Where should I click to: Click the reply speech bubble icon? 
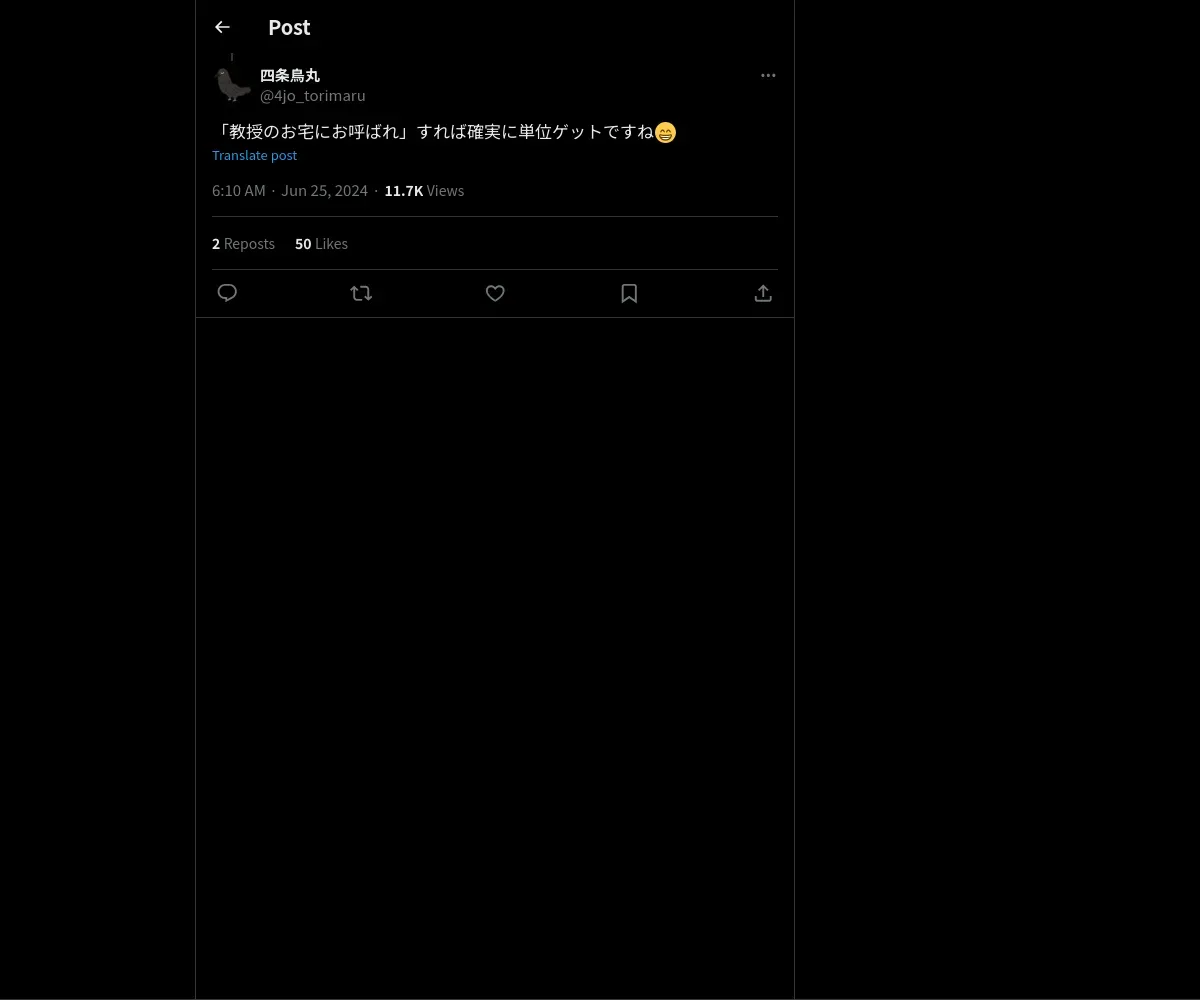[227, 293]
